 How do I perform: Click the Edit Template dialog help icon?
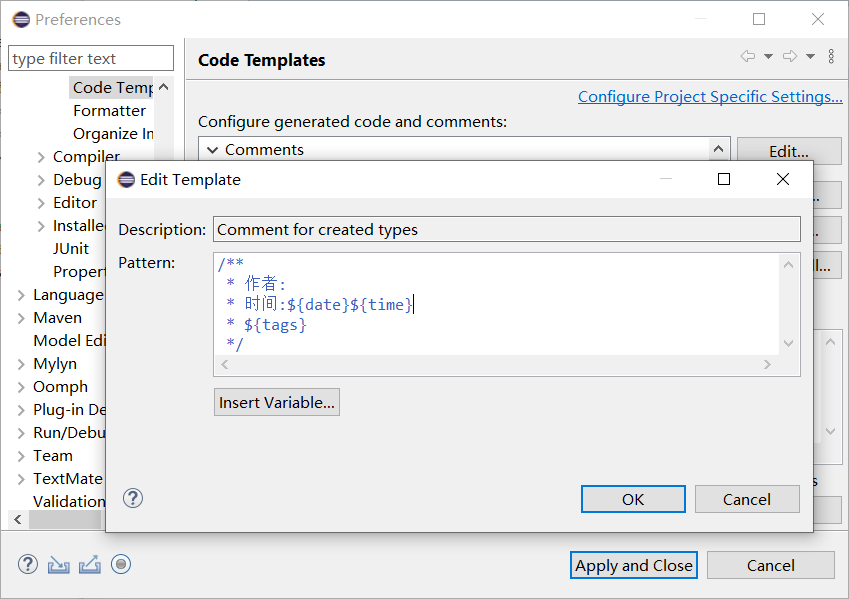point(133,498)
